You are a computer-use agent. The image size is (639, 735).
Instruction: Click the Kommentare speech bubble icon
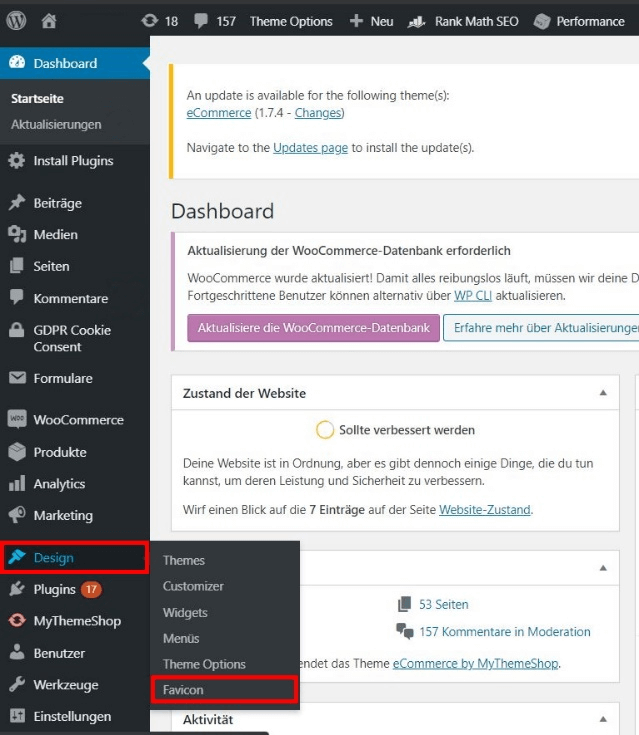tap(17, 297)
